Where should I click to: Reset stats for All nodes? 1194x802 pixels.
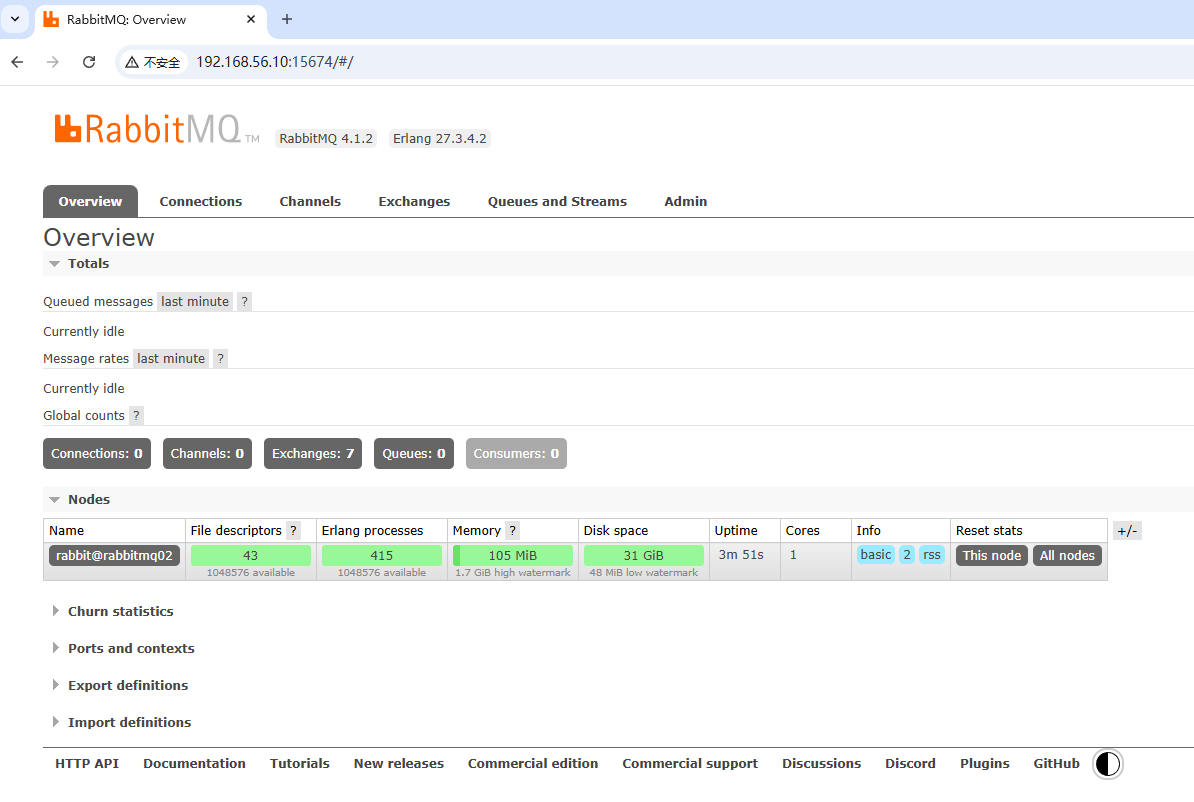1068,556
